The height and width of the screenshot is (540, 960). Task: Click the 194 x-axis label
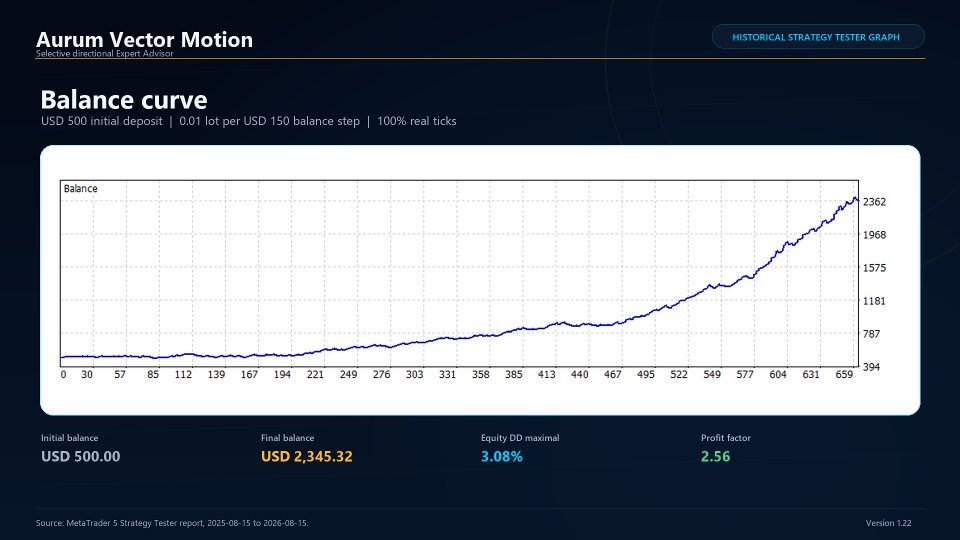[x=282, y=375]
